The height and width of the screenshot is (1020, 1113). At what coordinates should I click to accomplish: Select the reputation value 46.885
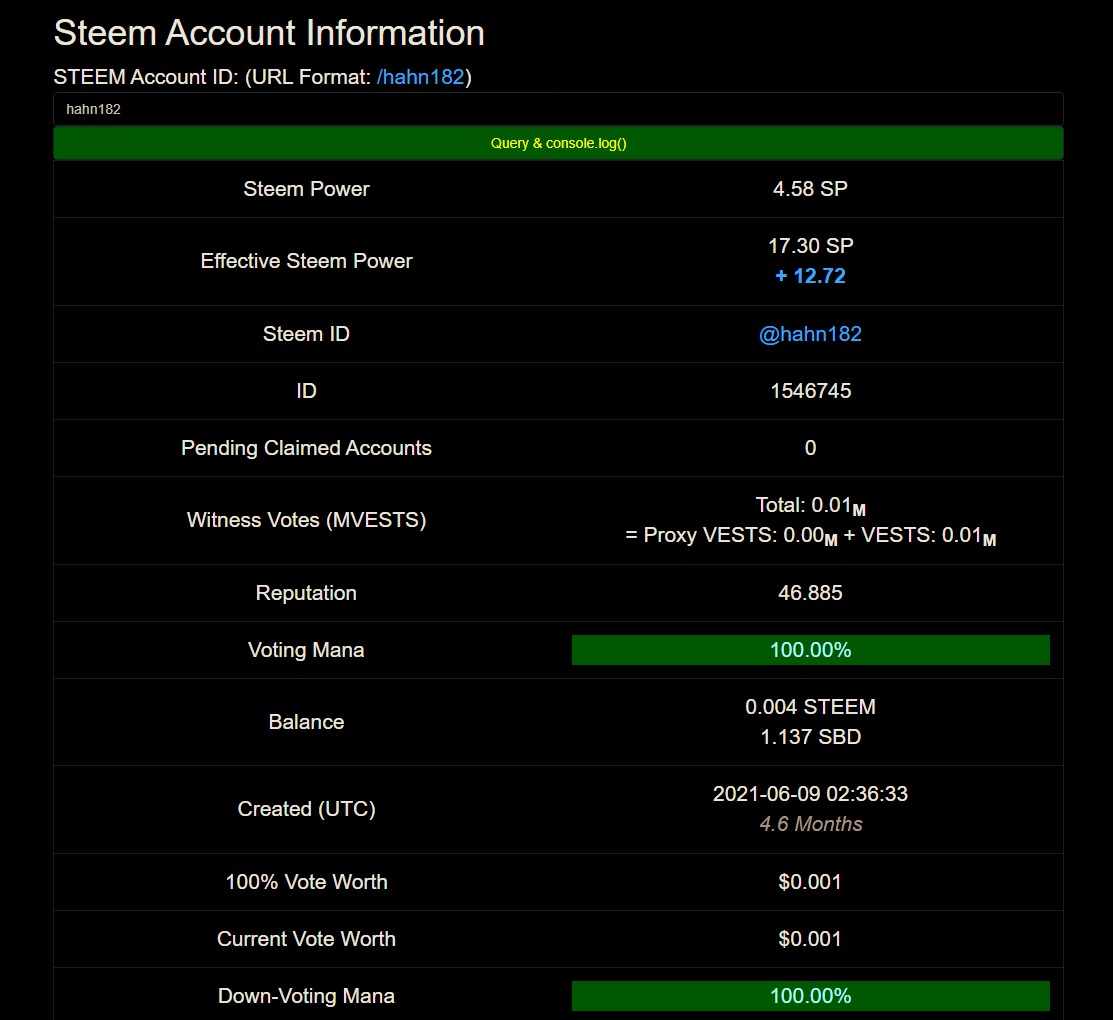point(810,593)
